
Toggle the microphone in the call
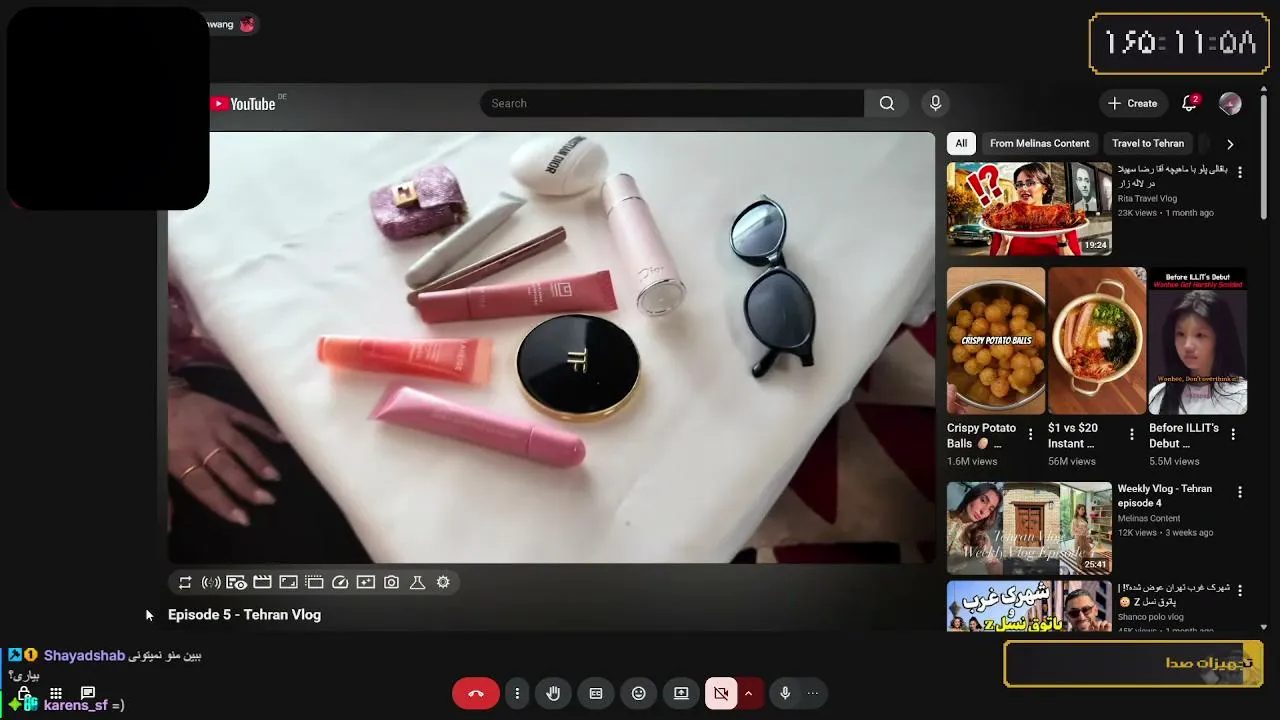[785, 693]
